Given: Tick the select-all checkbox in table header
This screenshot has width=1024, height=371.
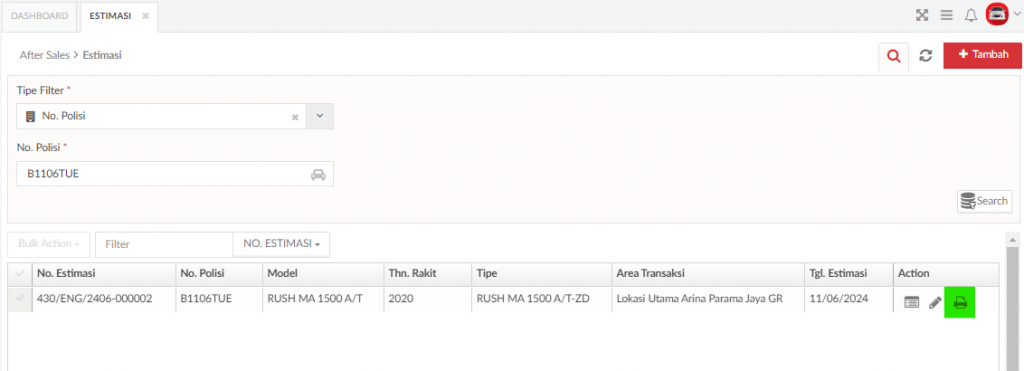Looking at the screenshot, I should point(20,273).
